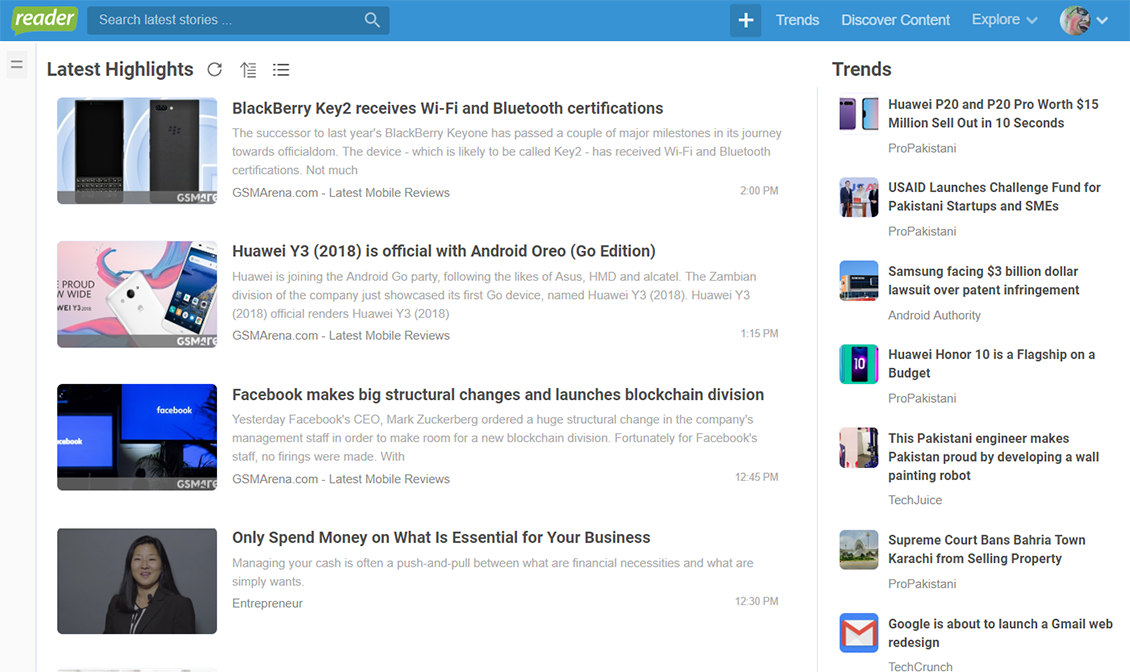The width and height of the screenshot is (1130, 672).
Task: Click ProPakistani under Bahria Town story
Action: (922, 583)
